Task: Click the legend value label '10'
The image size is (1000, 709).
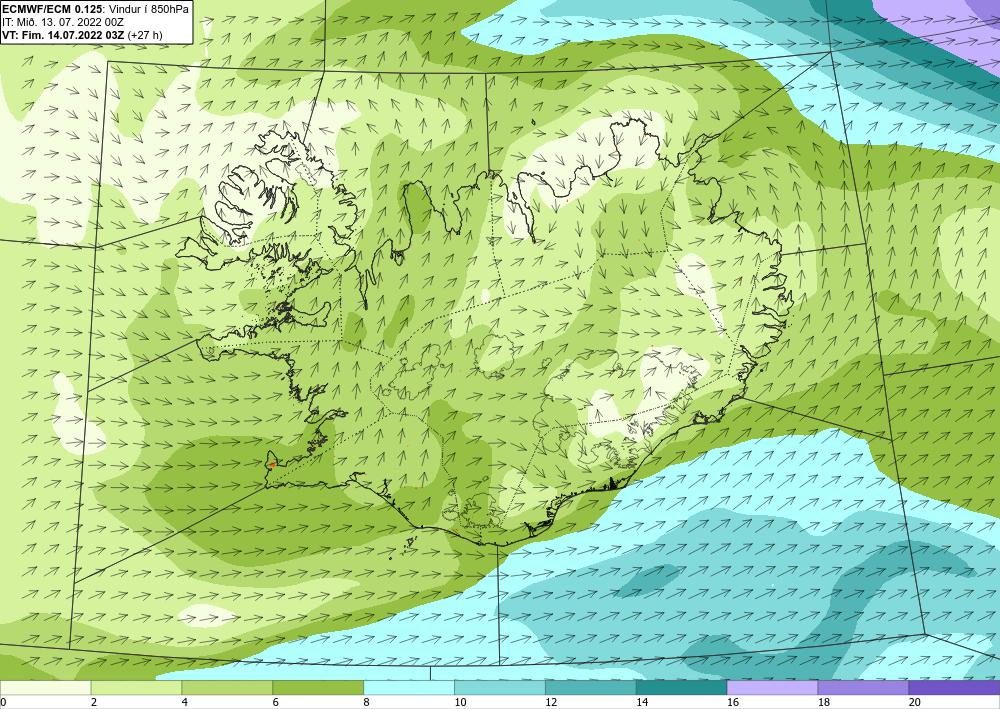Action: coord(460,703)
